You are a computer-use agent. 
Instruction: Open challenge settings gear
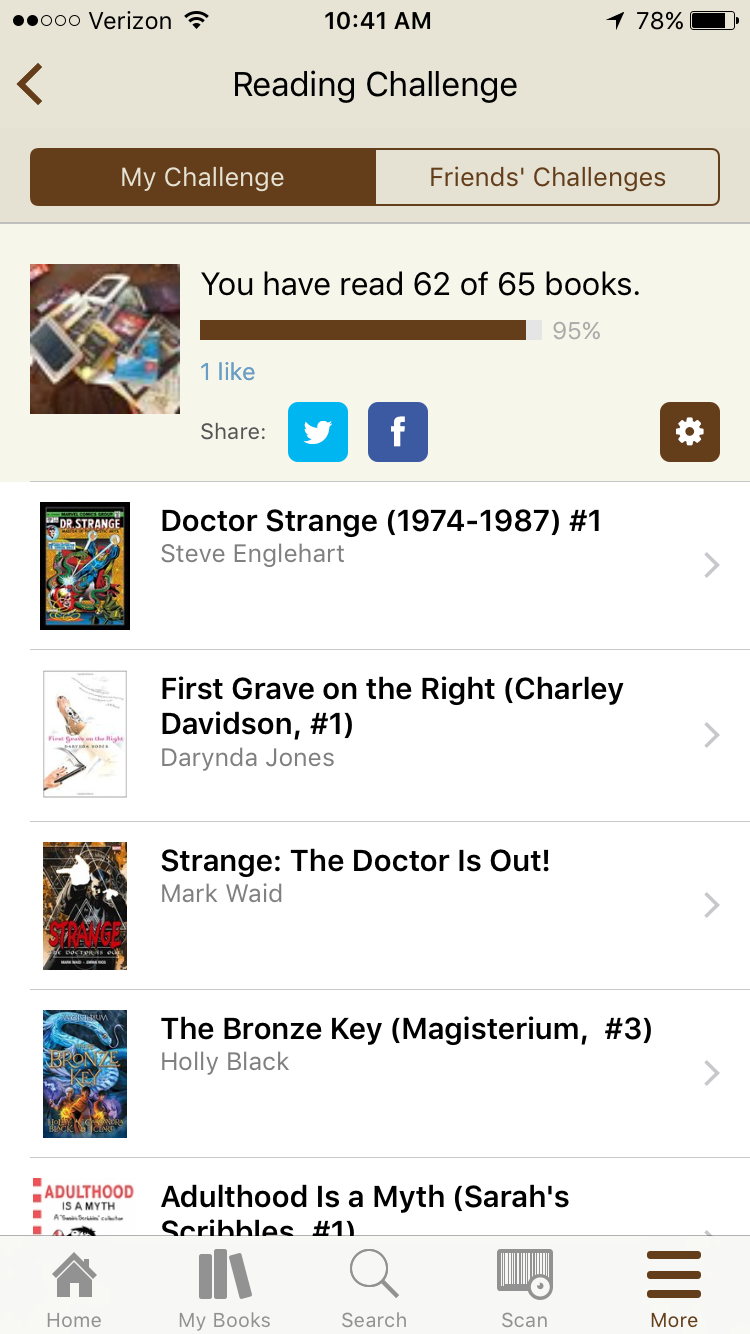690,432
